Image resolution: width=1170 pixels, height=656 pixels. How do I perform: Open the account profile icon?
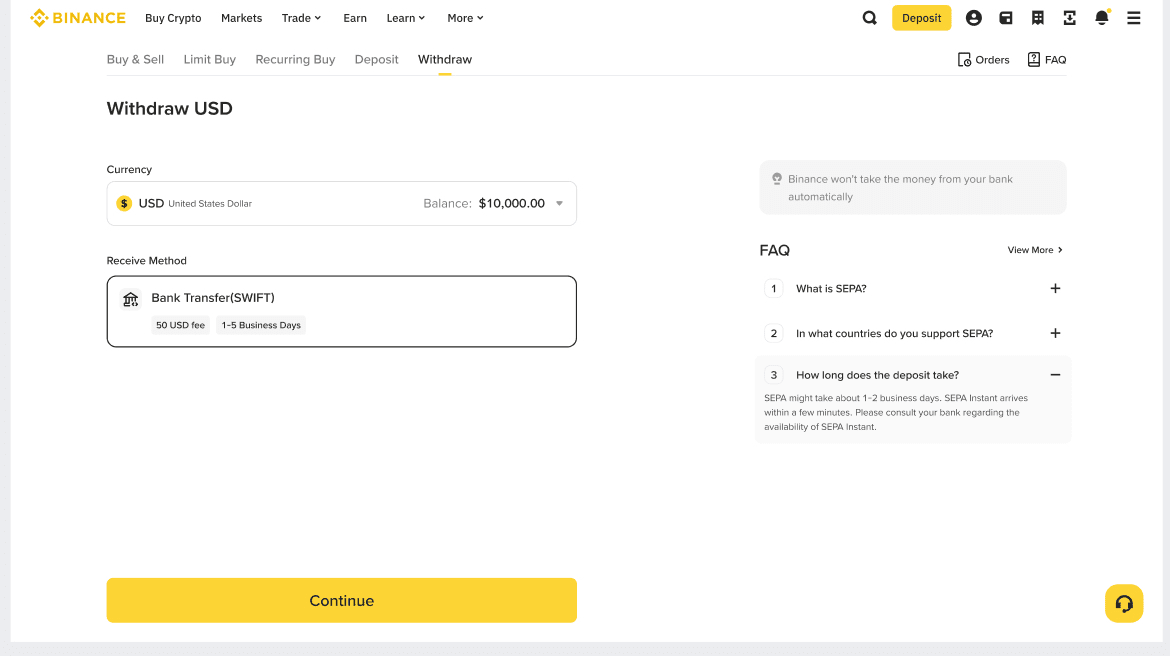pos(974,18)
